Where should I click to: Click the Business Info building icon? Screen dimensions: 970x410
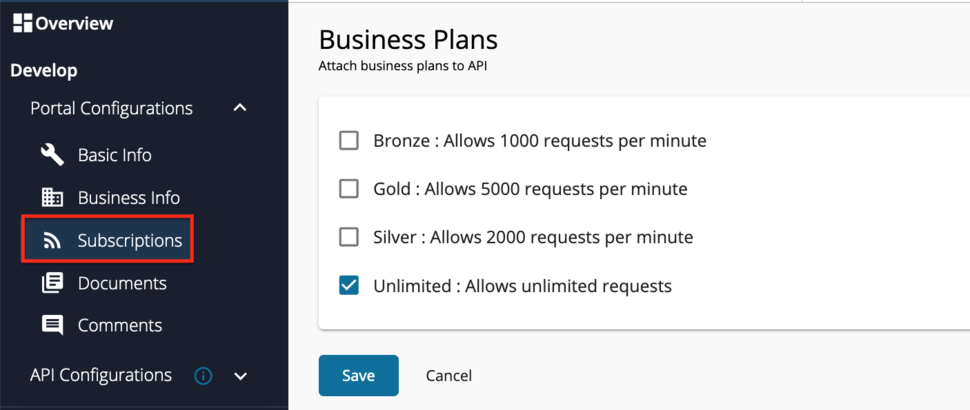click(52, 197)
